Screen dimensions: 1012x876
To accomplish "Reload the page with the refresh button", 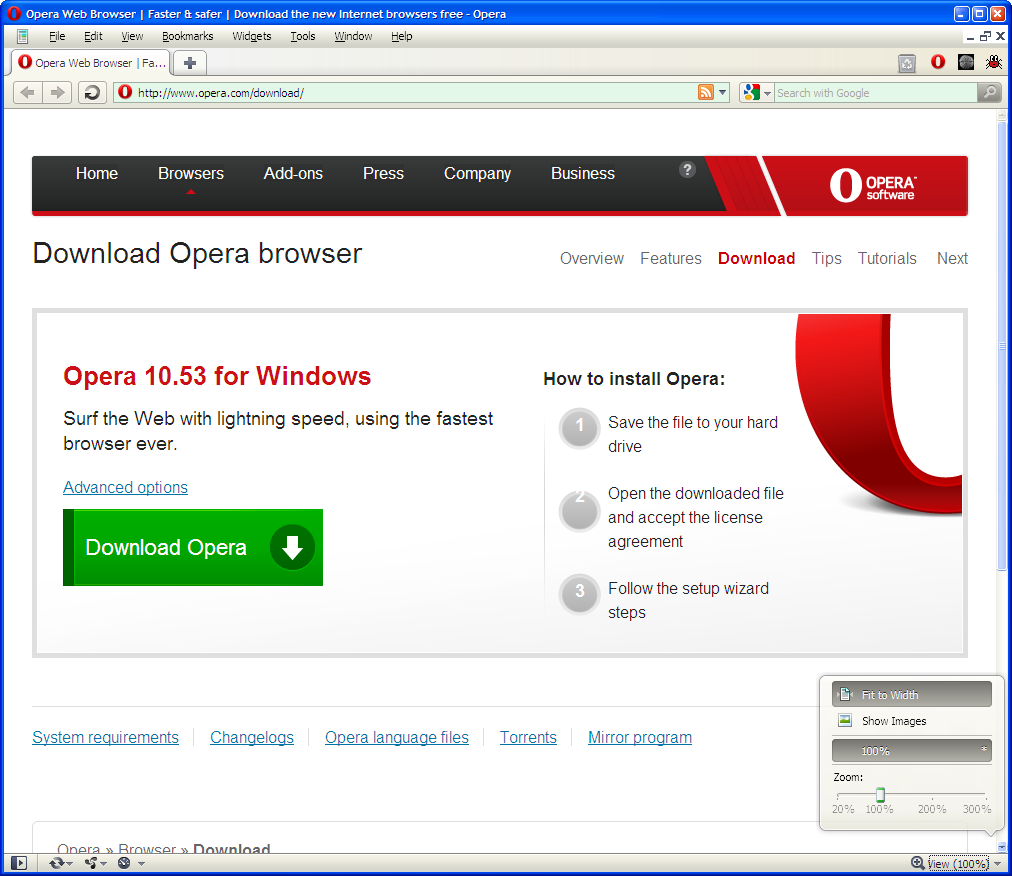I will click(x=92, y=92).
